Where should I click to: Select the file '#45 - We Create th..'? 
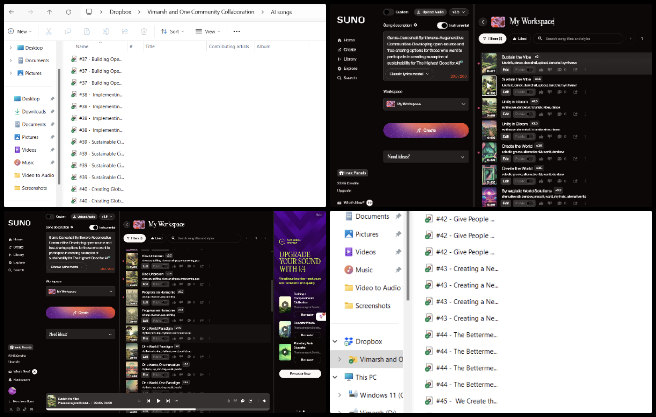tap(461, 401)
